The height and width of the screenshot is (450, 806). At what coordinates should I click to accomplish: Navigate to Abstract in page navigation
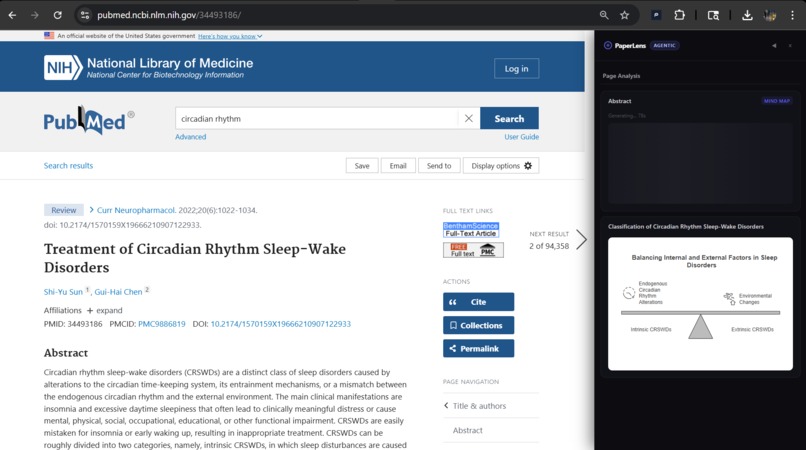[467, 430]
